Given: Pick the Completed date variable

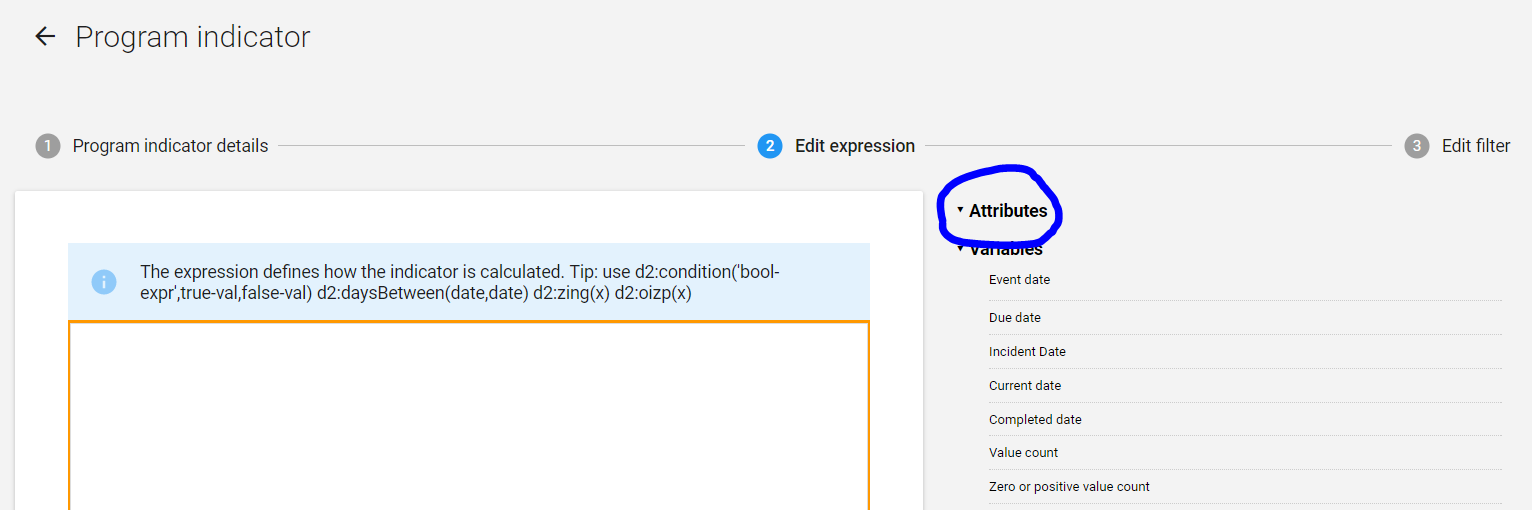Looking at the screenshot, I should click(1035, 420).
